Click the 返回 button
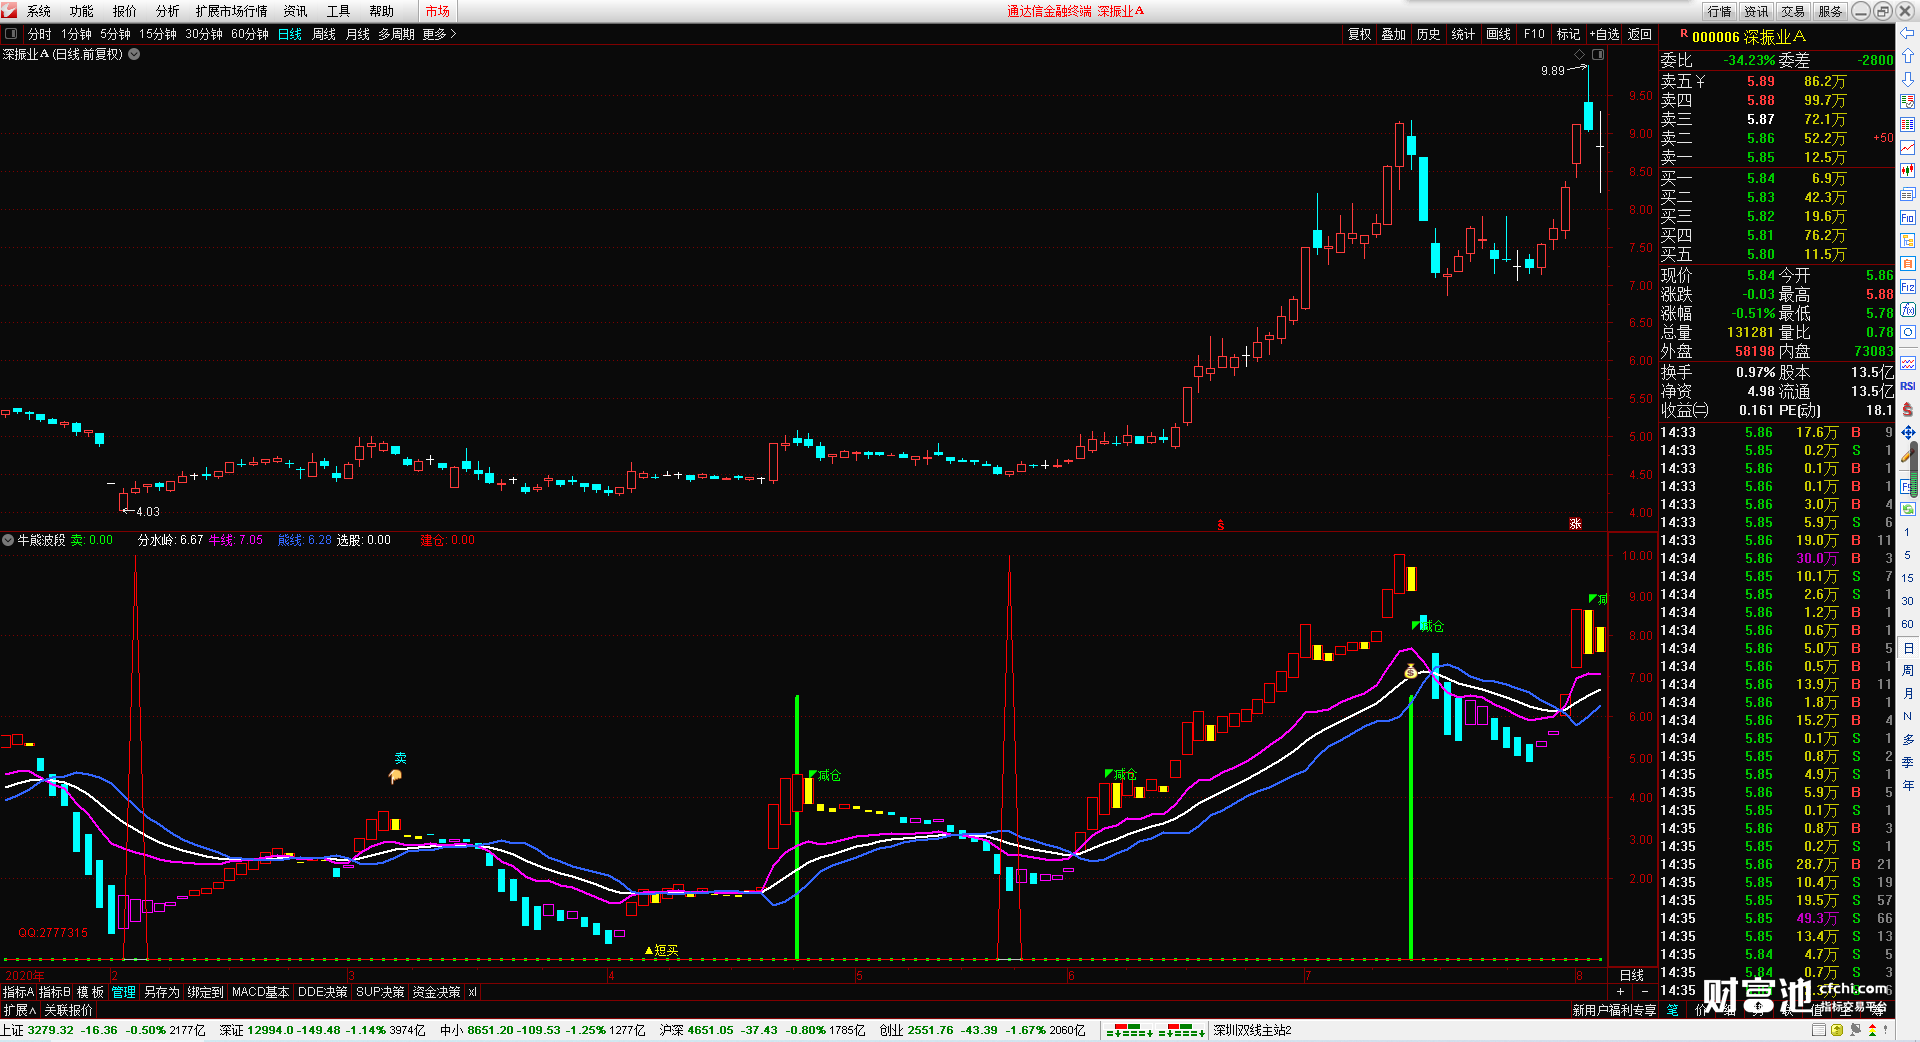Screen dimensions: 1920x1042 click(x=1640, y=34)
